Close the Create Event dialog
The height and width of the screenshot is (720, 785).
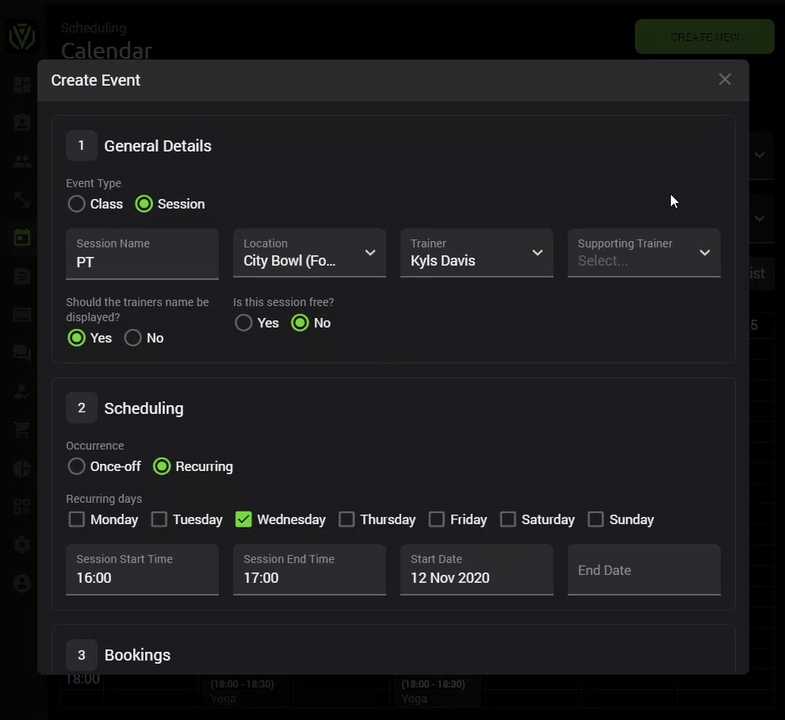click(x=724, y=80)
